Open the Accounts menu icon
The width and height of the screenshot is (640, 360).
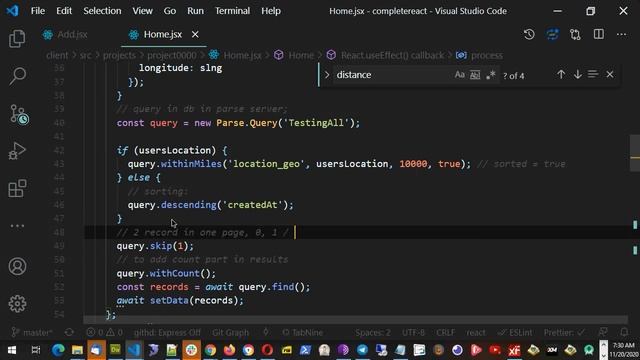click(17, 267)
